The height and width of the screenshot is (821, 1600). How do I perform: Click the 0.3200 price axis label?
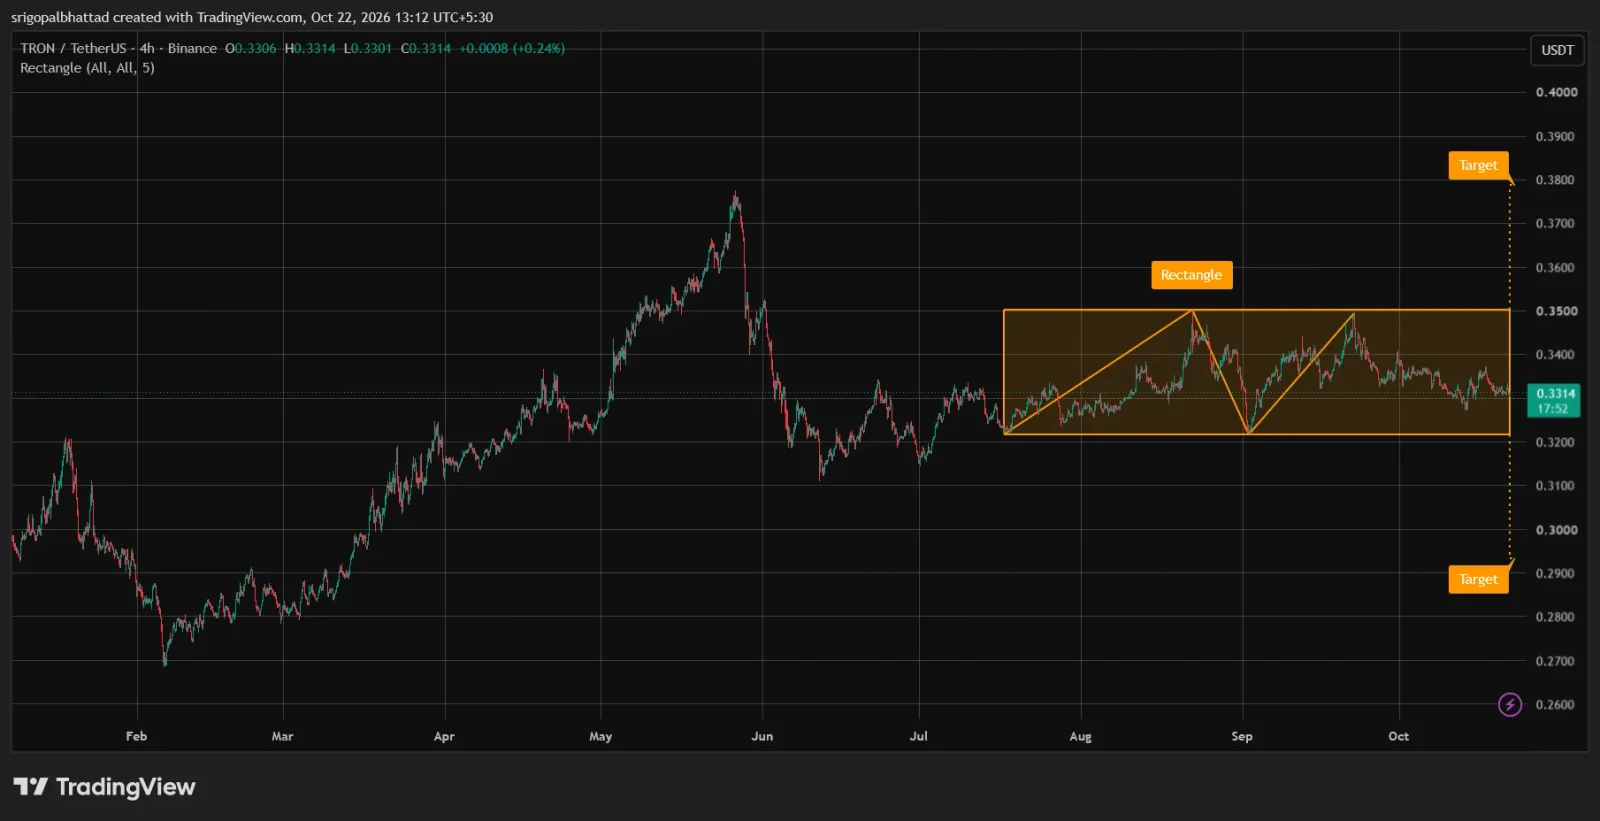click(1556, 442)
